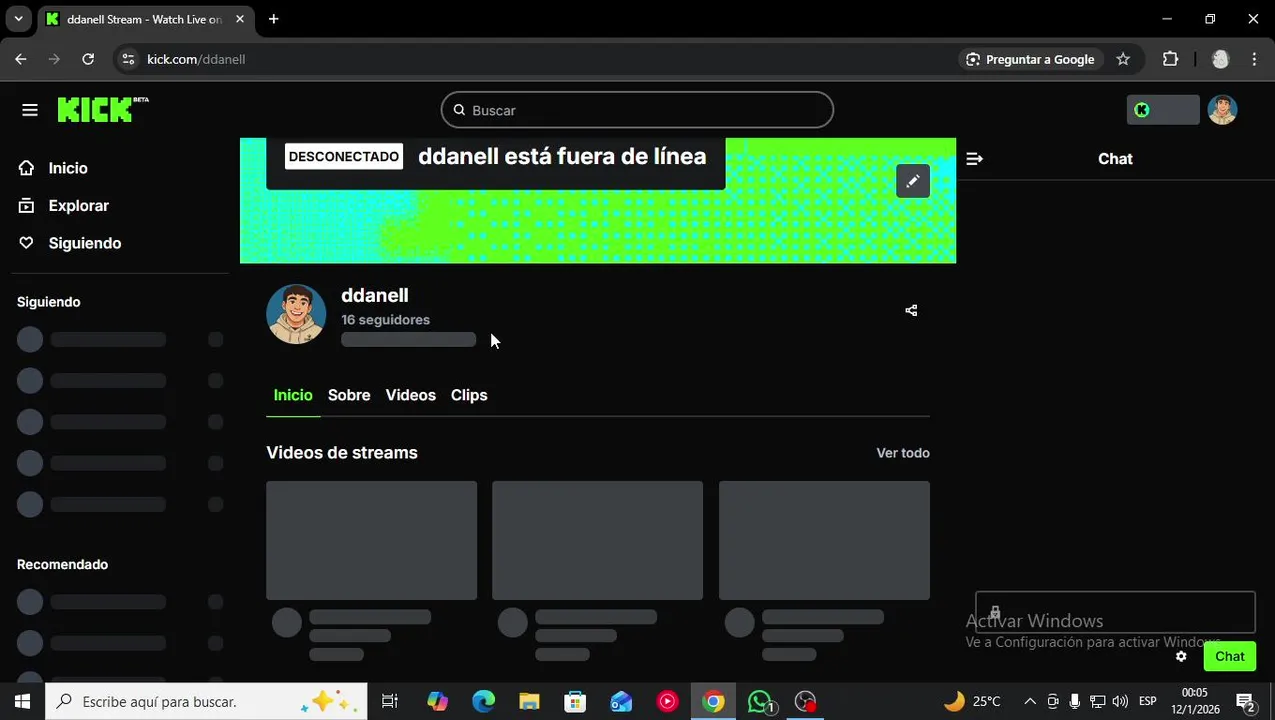The image size is (1275, 720).
Task: Open WhatsApp from the taskbar
Action: click(761, 702)
